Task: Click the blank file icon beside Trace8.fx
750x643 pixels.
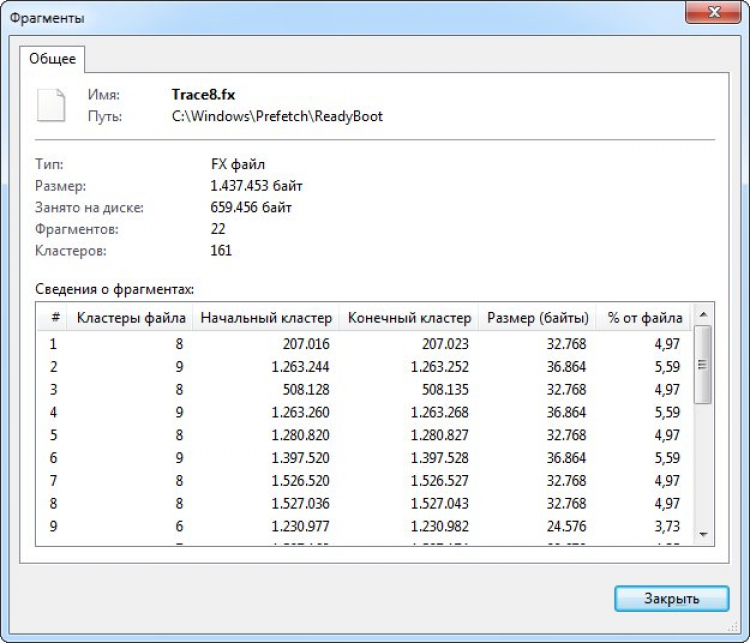Action: tap(51, 105)
